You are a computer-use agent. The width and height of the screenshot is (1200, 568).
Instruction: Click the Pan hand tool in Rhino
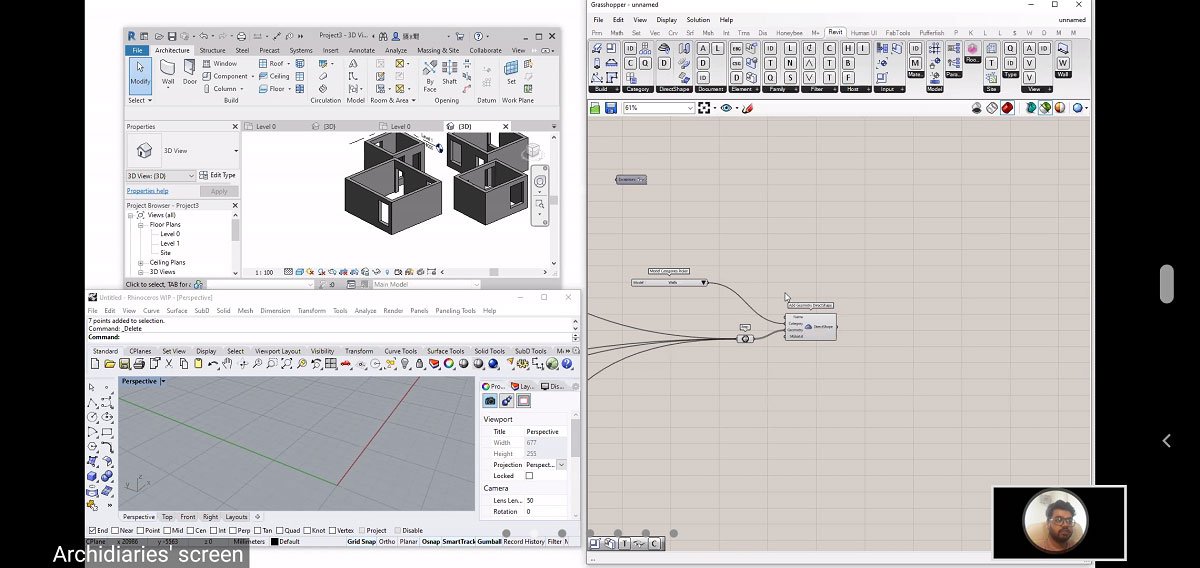229,364
